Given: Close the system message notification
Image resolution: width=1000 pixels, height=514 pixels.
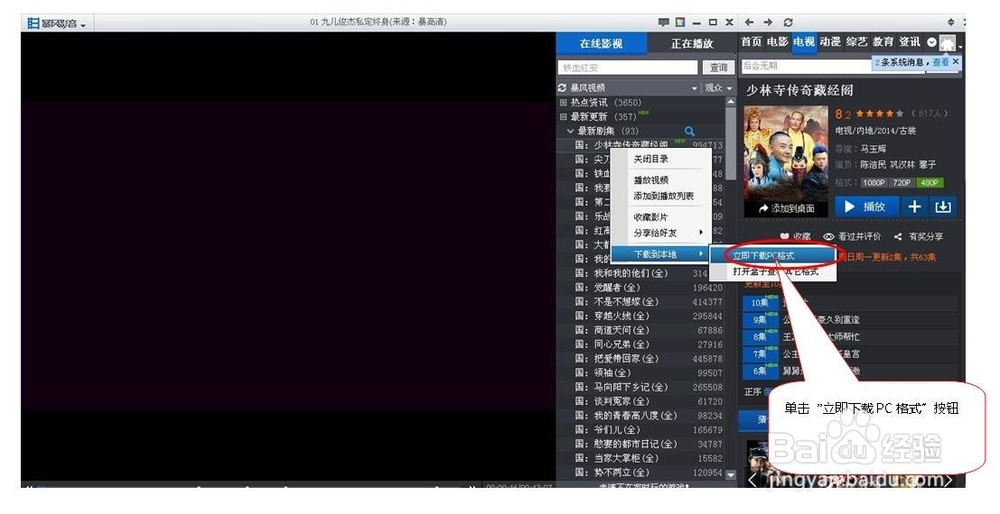Looking at the screenshot, I should coord(955,62).
